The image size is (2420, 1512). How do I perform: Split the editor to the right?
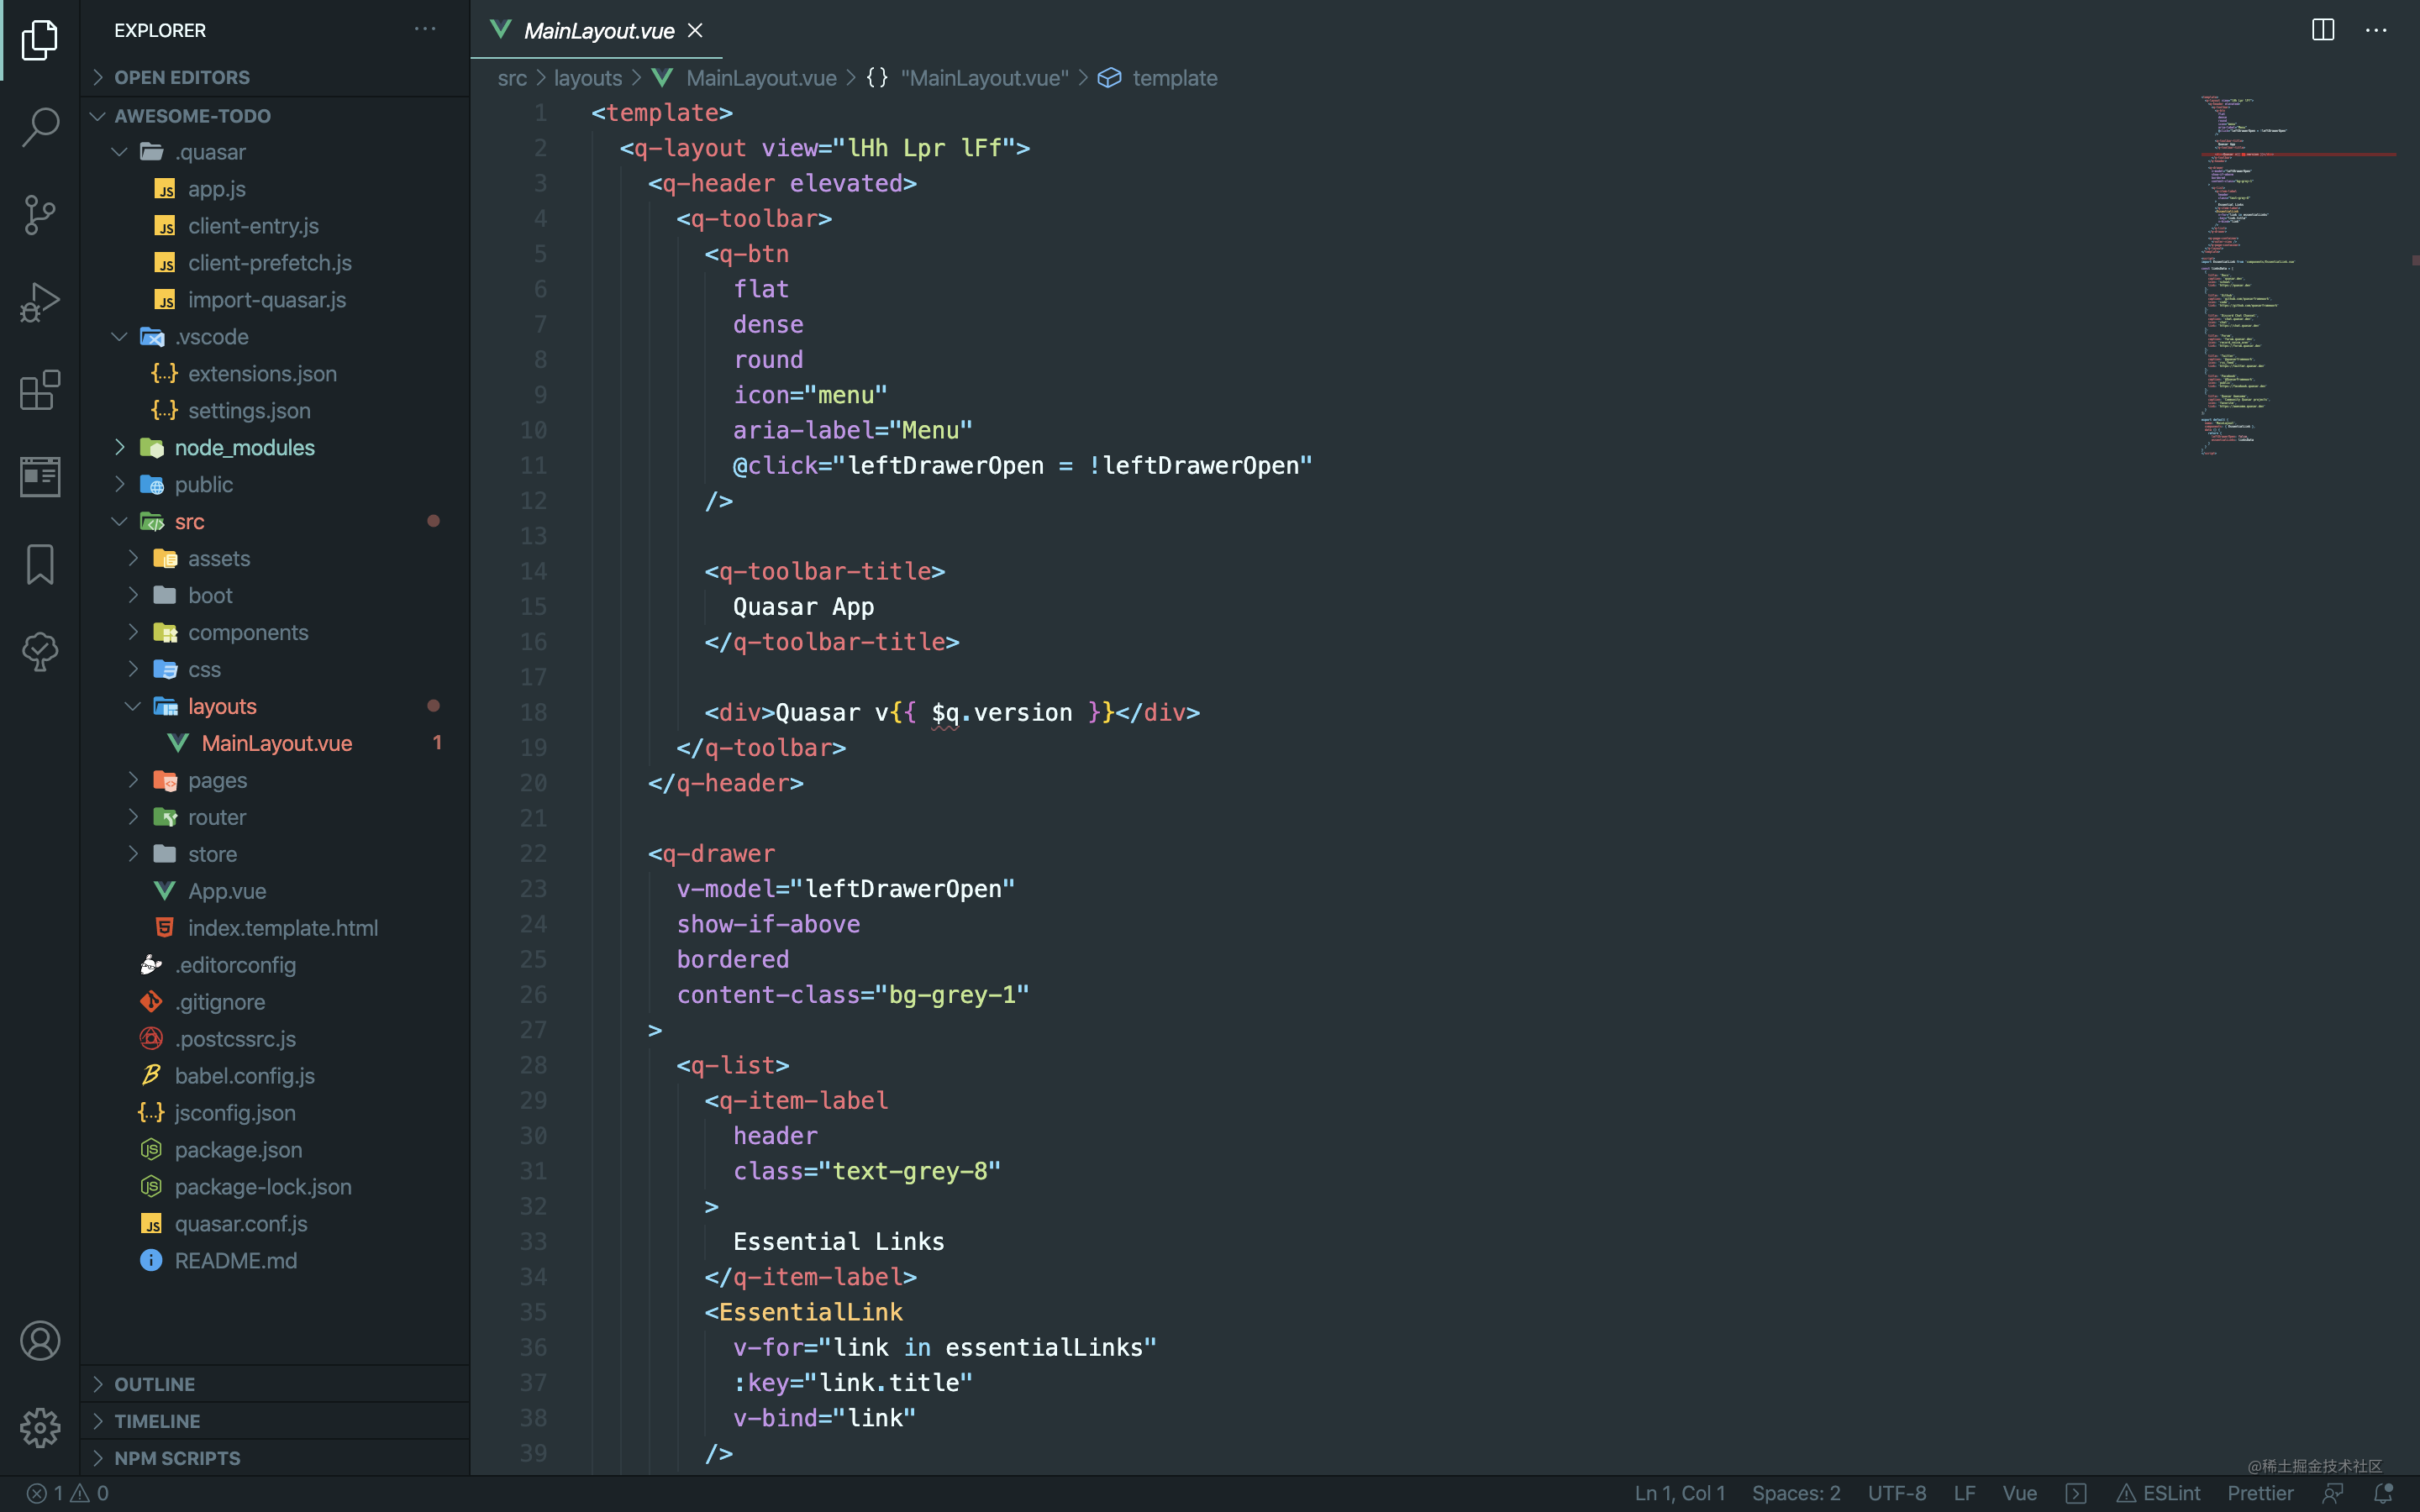point(2323,30)
